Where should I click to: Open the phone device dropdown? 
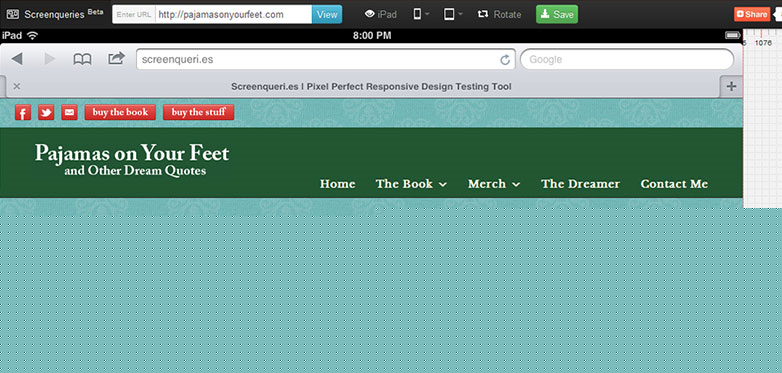pyautogui.click(x=421, y=14)
